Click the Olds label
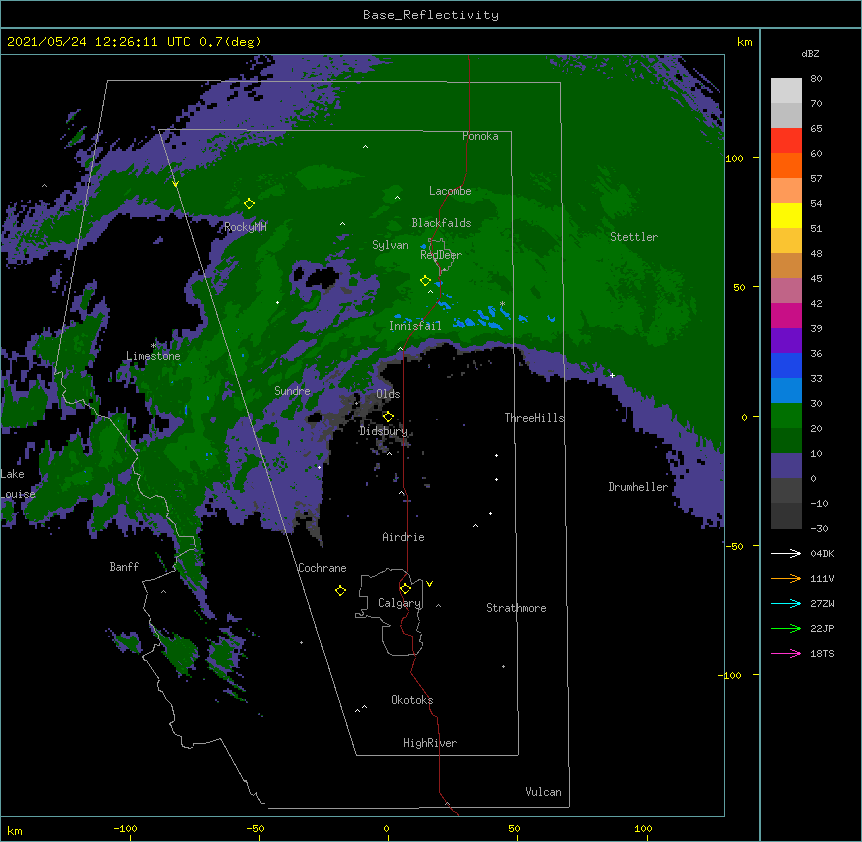862x842 pixels. (388, 394)
